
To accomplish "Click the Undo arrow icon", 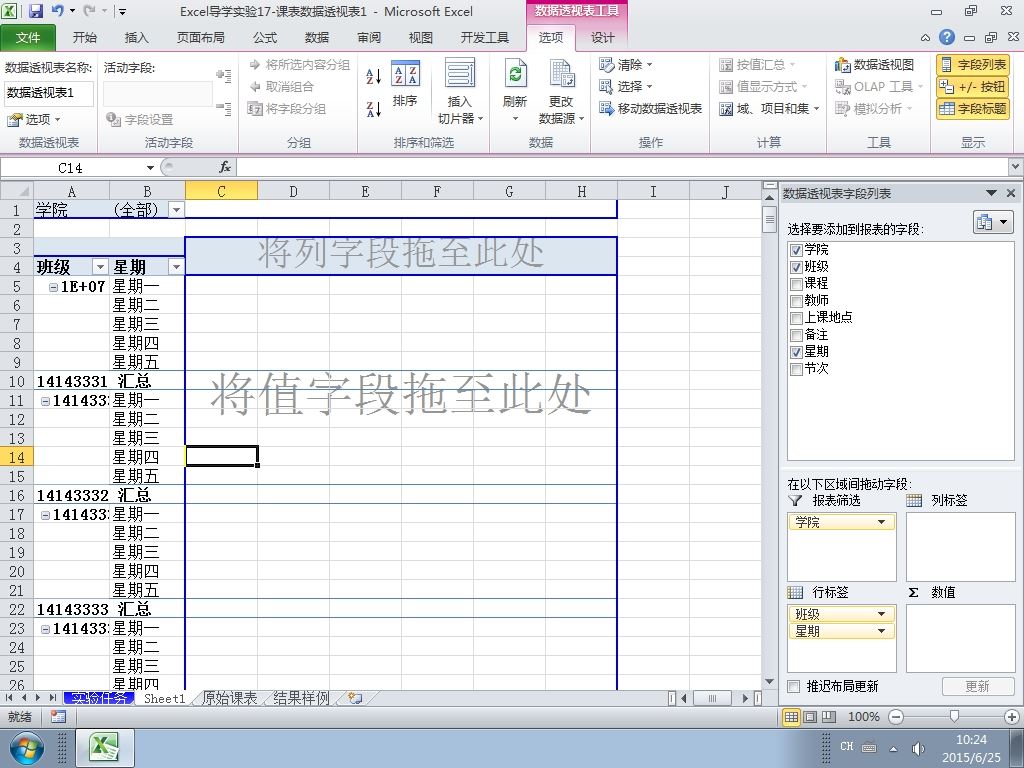I will (57, 10).
